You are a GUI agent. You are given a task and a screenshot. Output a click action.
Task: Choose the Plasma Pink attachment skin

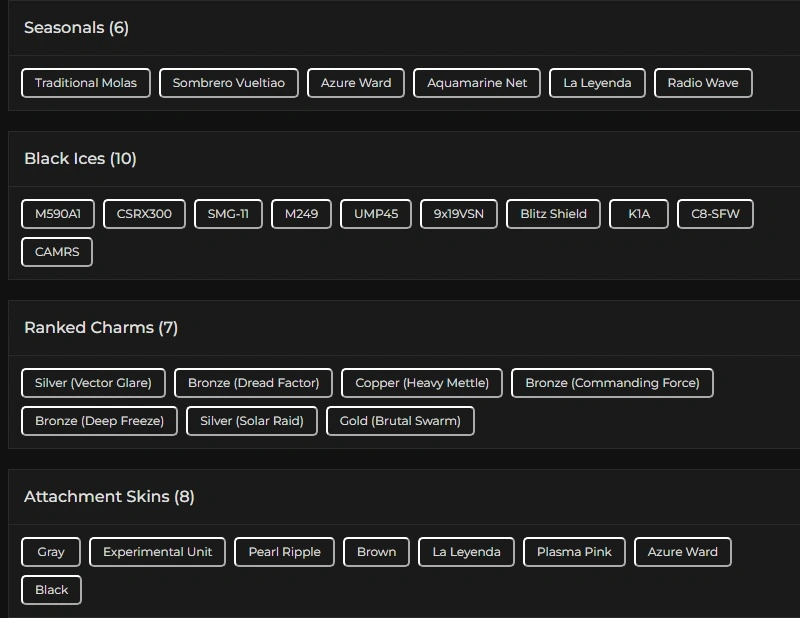[574, 552]
